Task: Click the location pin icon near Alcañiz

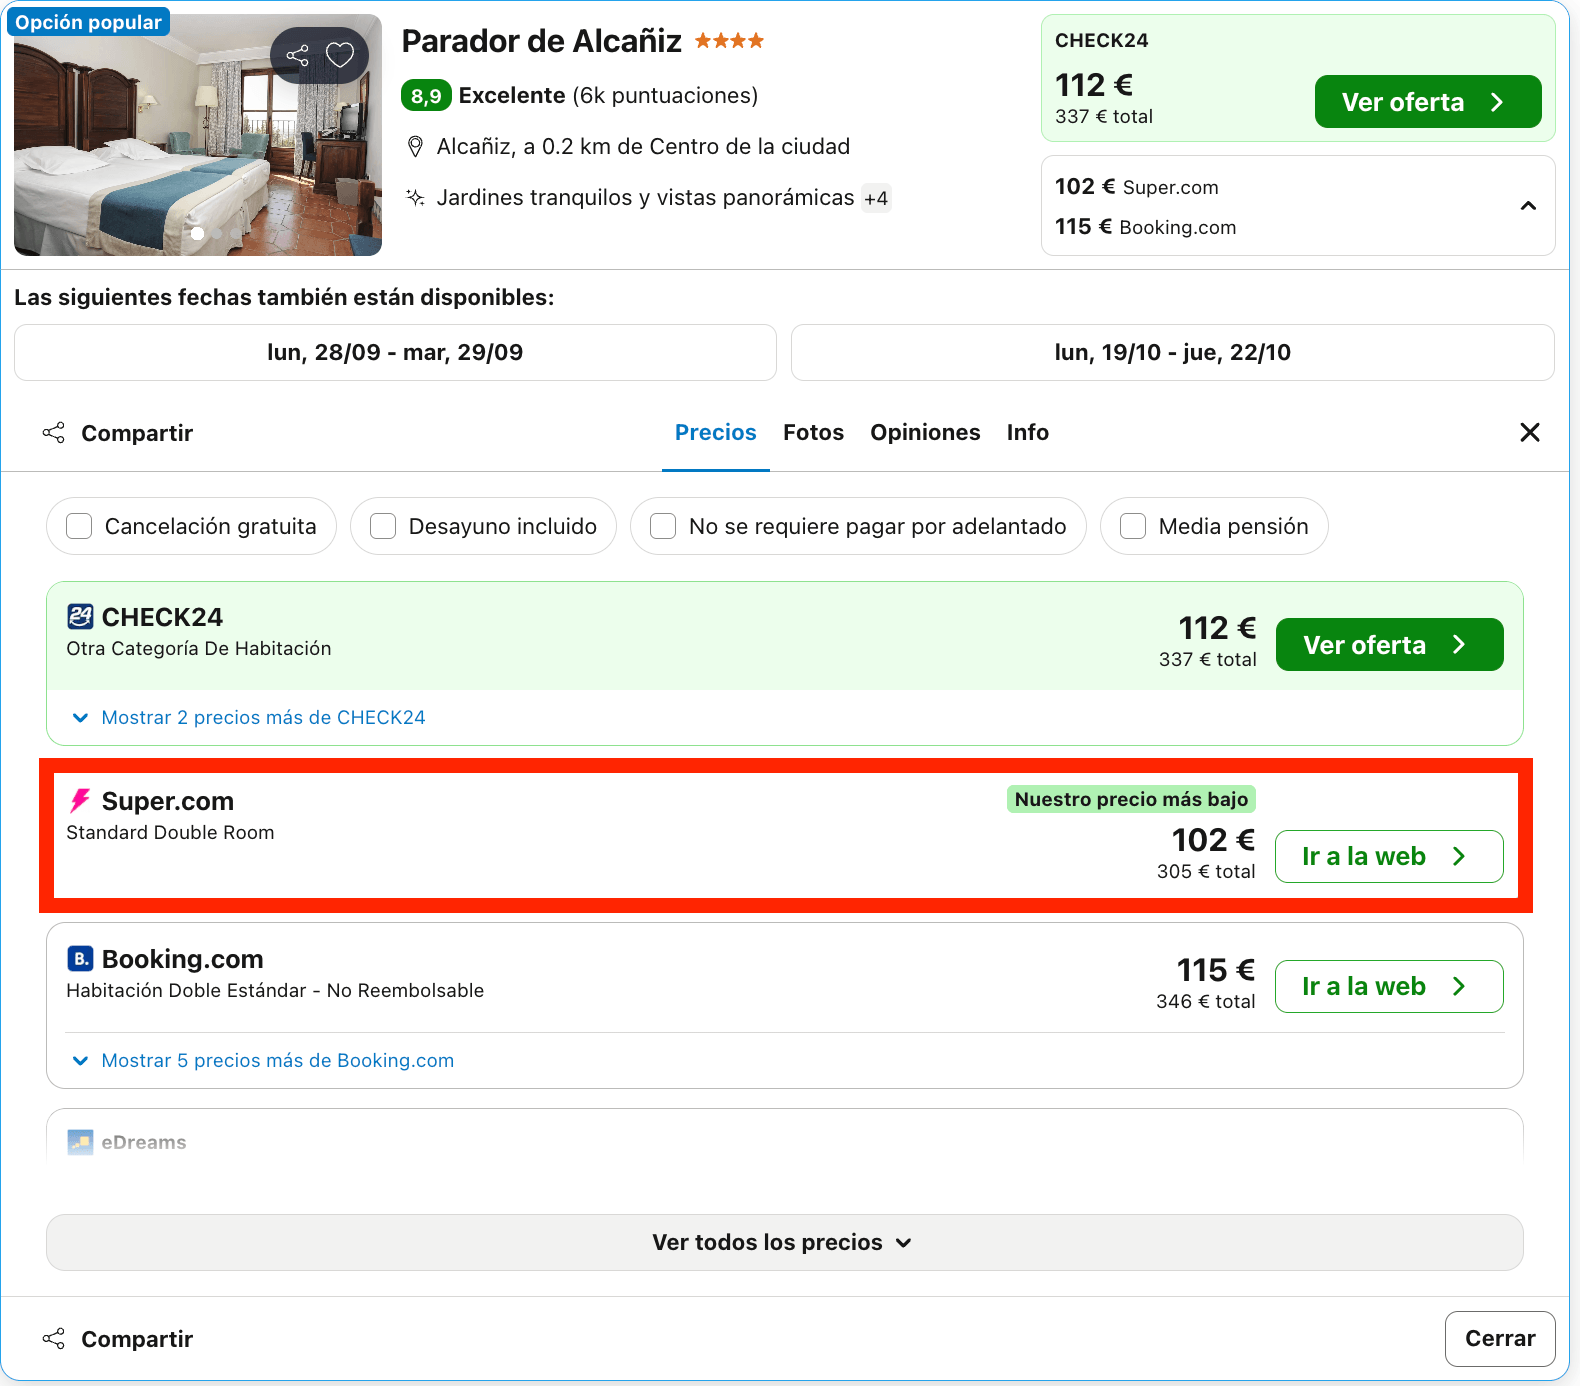Action: pyautogui.click(x=416, y=147)
